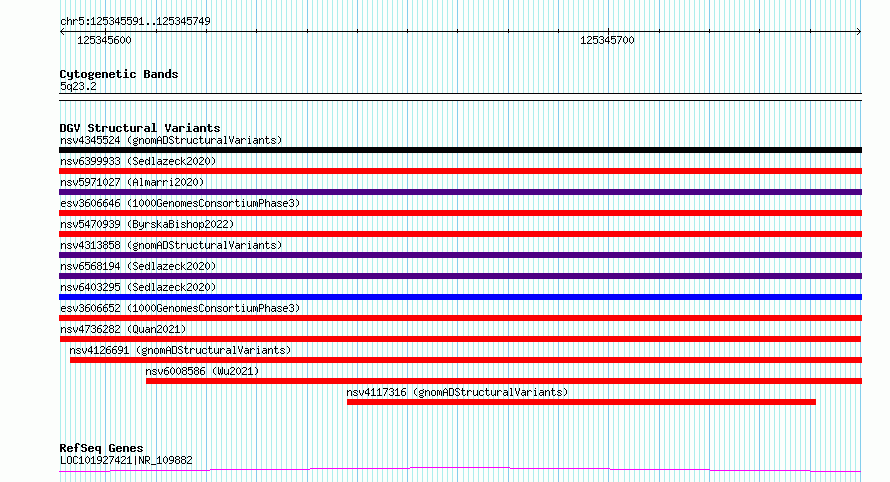
Task: Click the 125345600 ruler coordinate
Action: coord(104,40)
